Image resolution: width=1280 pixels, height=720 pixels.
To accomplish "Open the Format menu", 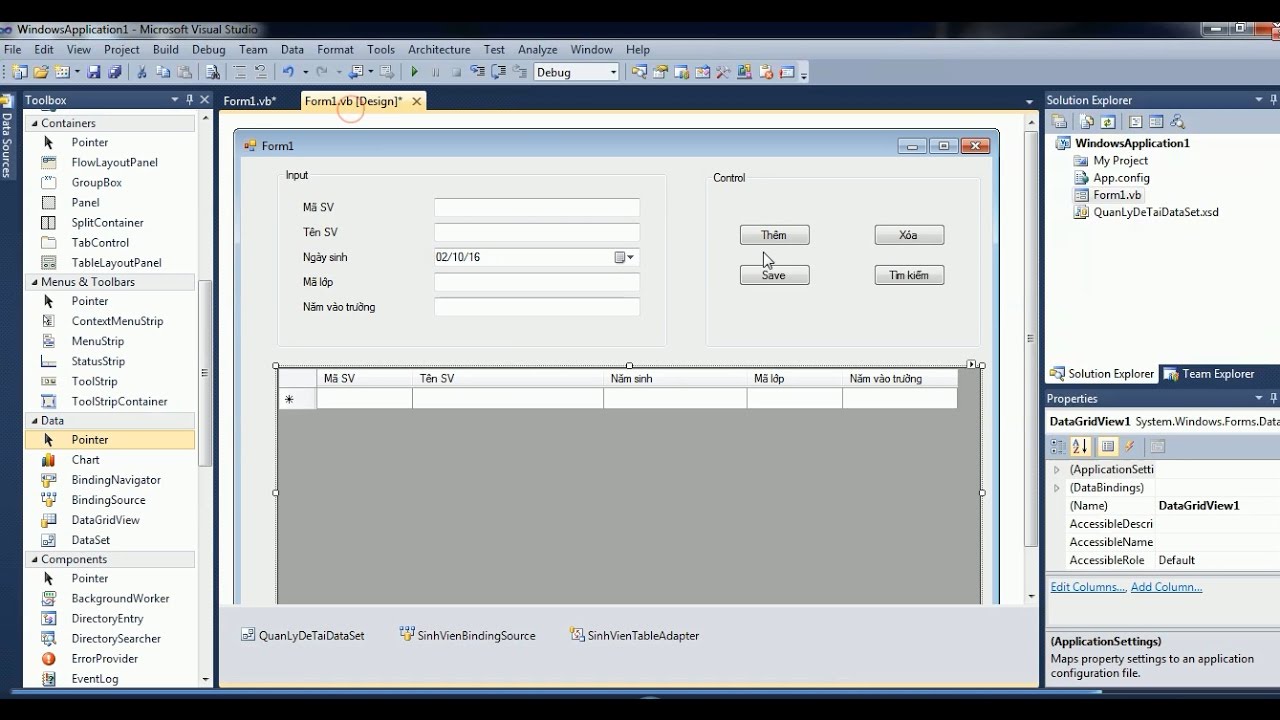I will 335,49.
